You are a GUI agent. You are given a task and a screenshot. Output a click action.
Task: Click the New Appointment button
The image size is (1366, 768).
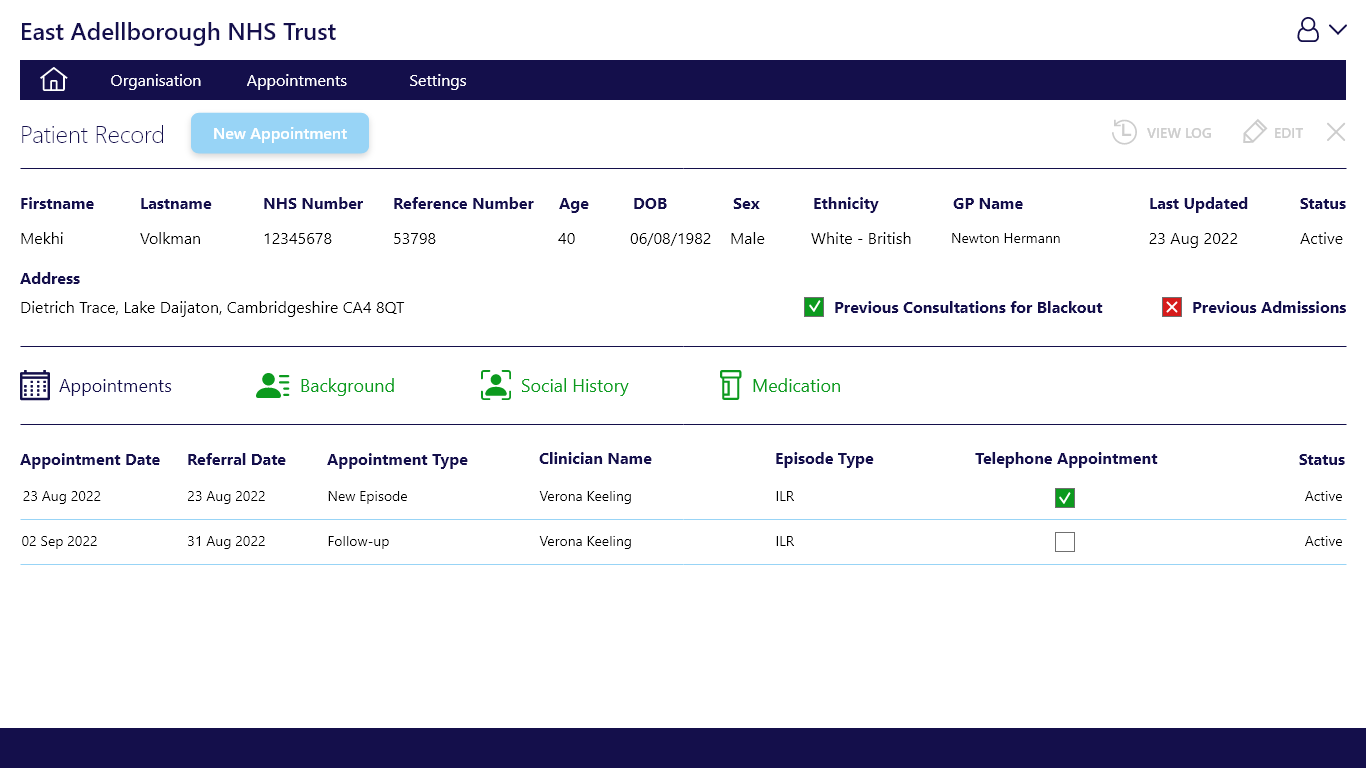coord(280,134)
